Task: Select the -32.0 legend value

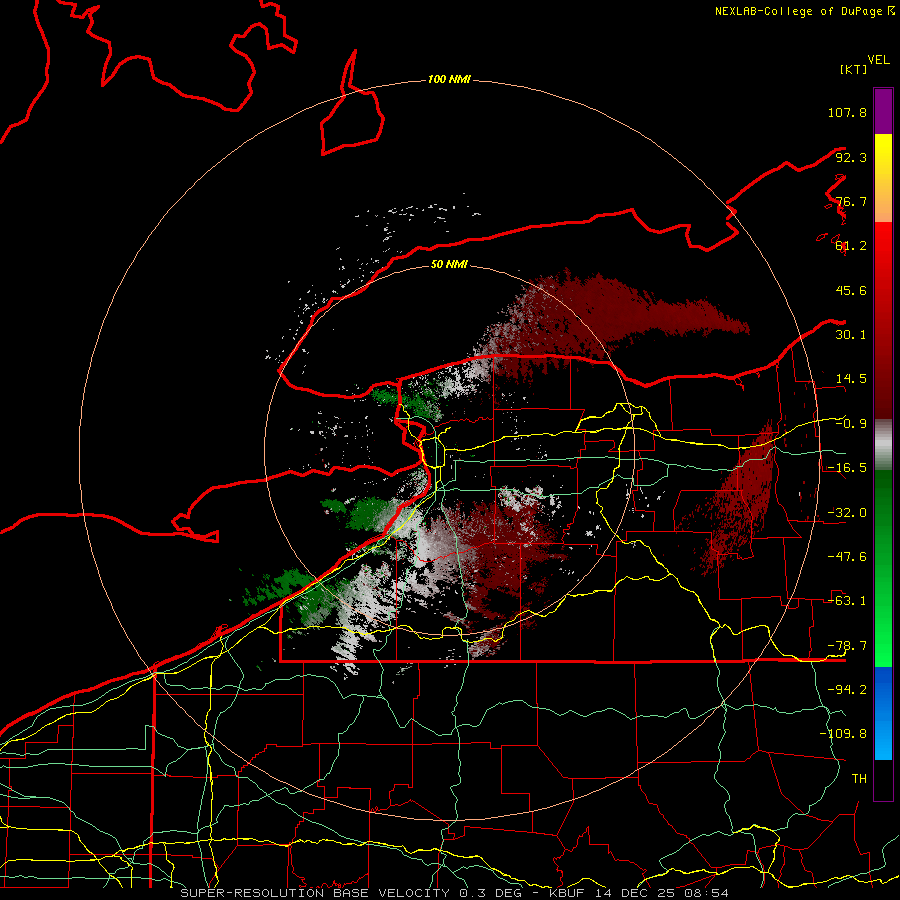Action: tap(847, 513)
